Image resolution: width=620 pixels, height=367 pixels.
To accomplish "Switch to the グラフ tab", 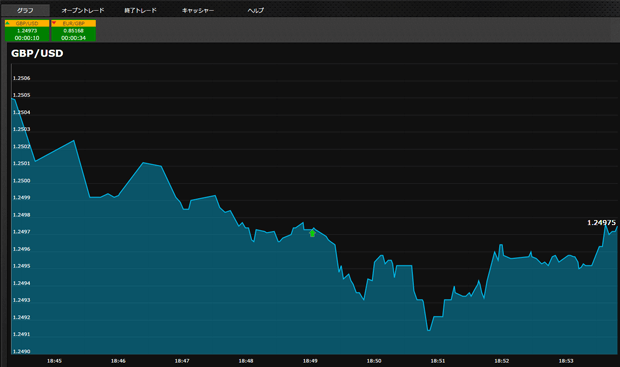I will click(x=25, y=10).
